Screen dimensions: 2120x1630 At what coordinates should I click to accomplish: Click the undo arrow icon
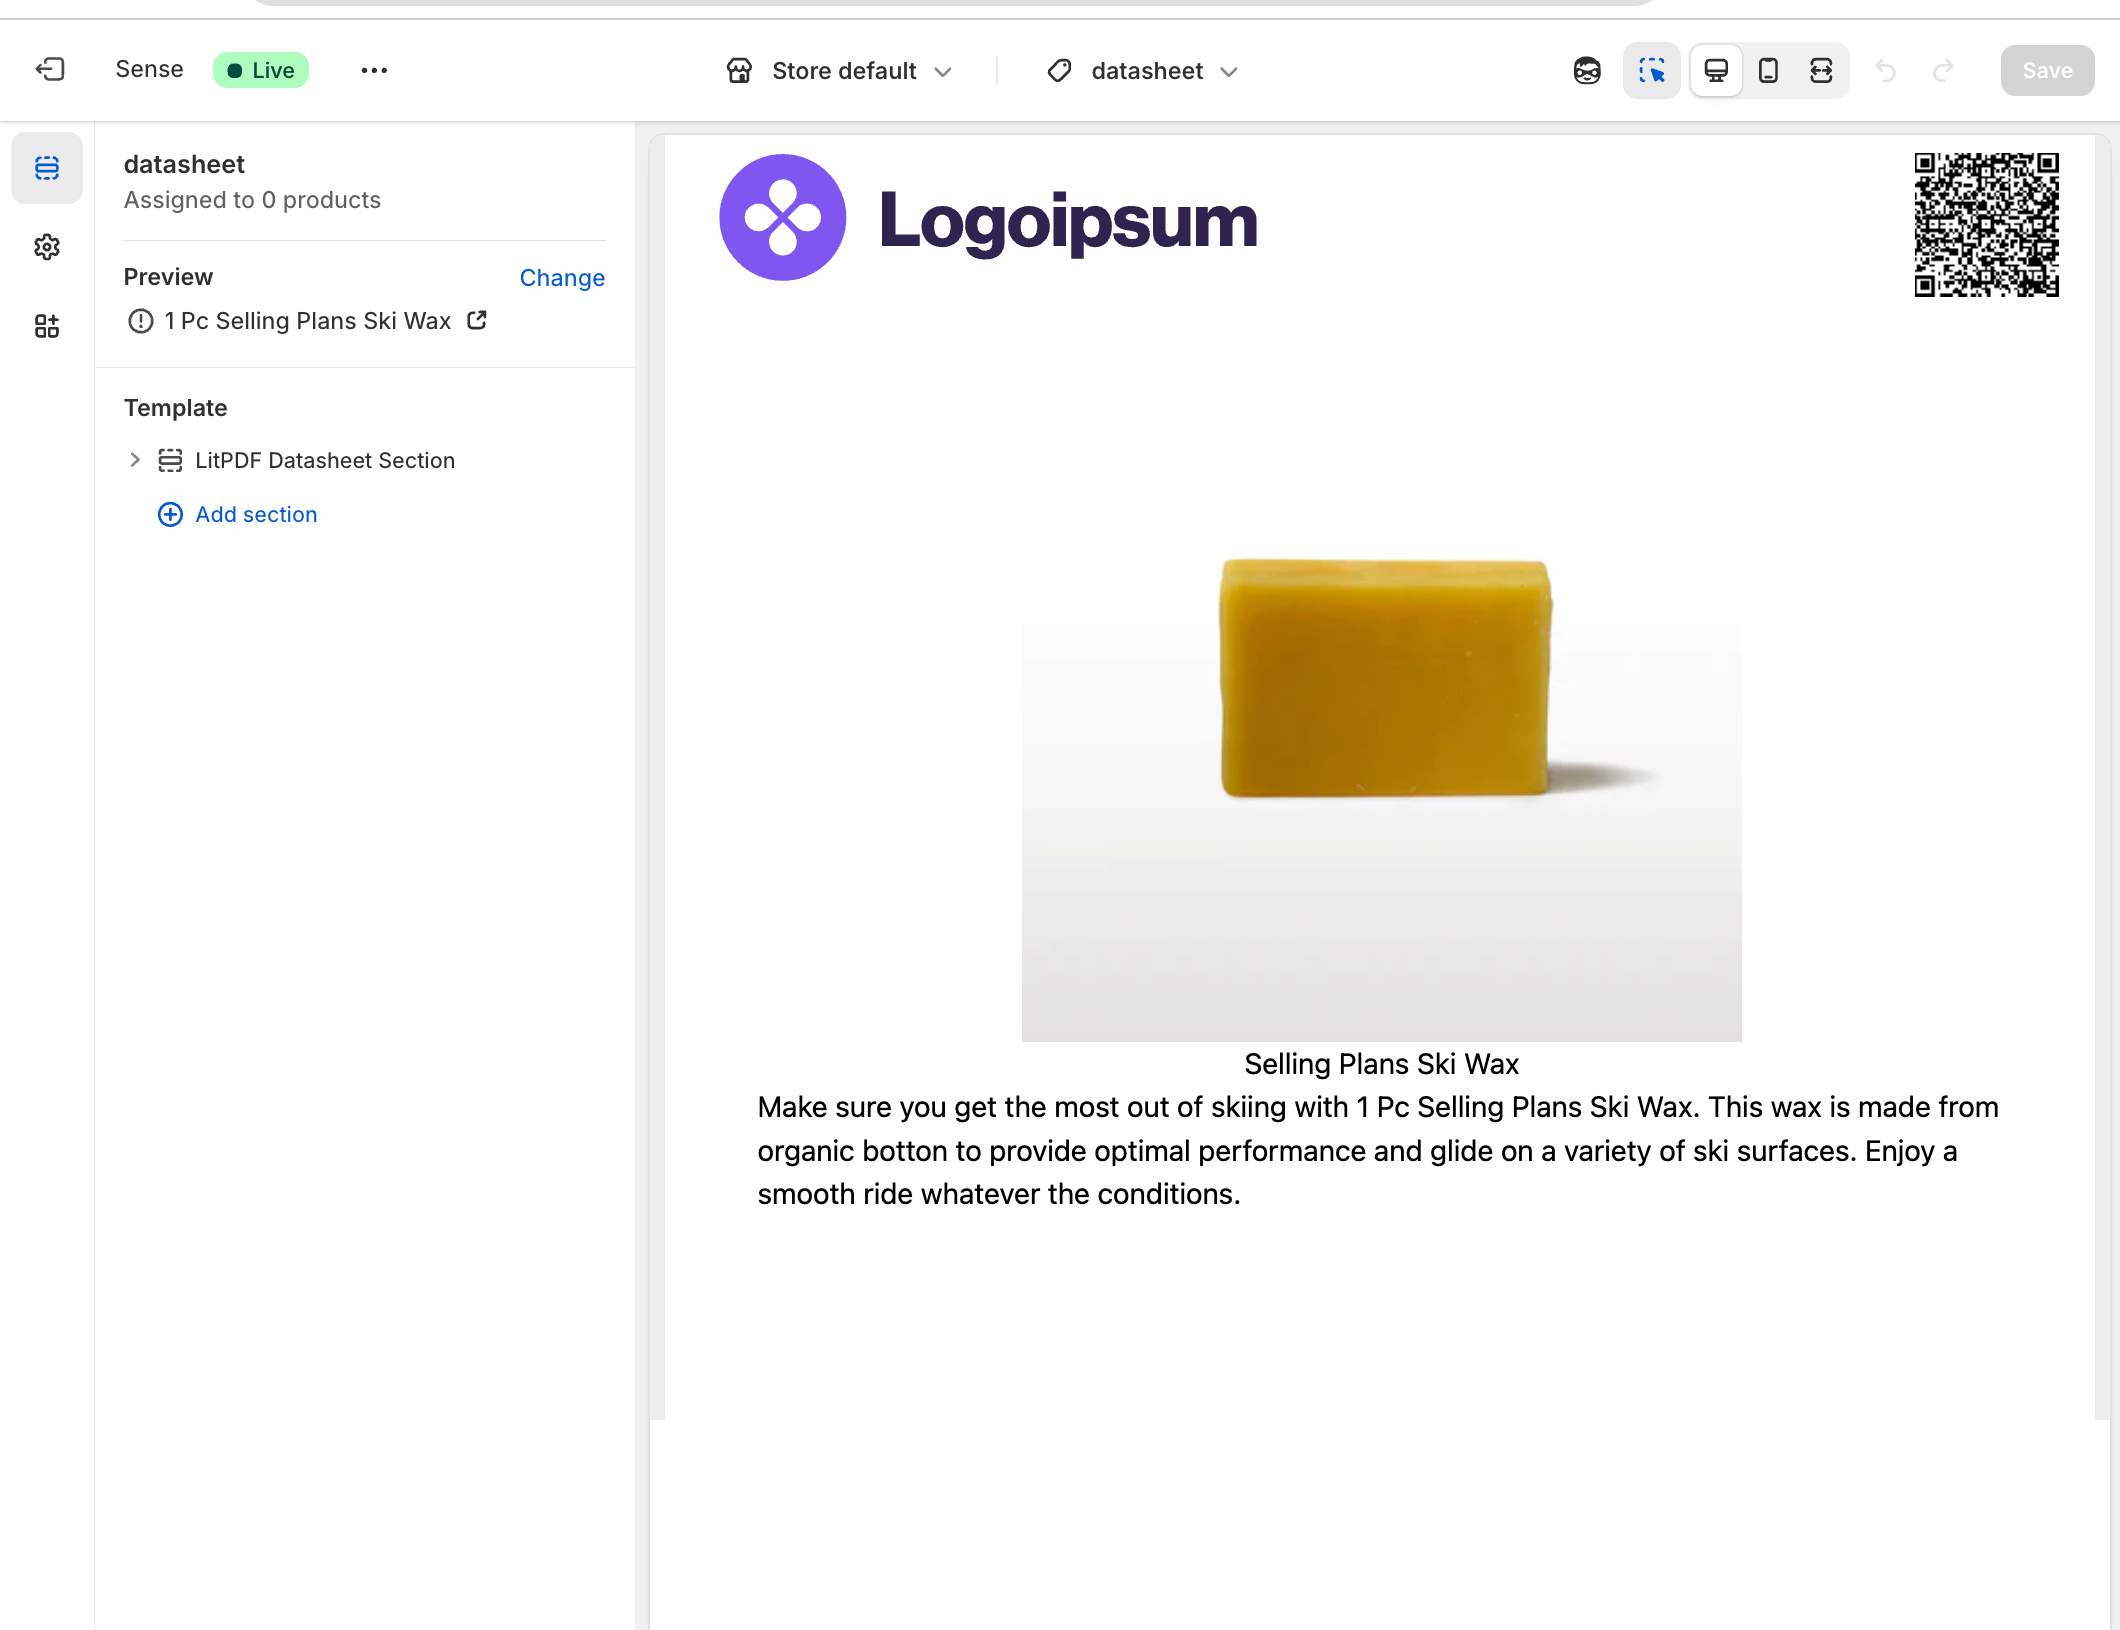(1886, 71)
